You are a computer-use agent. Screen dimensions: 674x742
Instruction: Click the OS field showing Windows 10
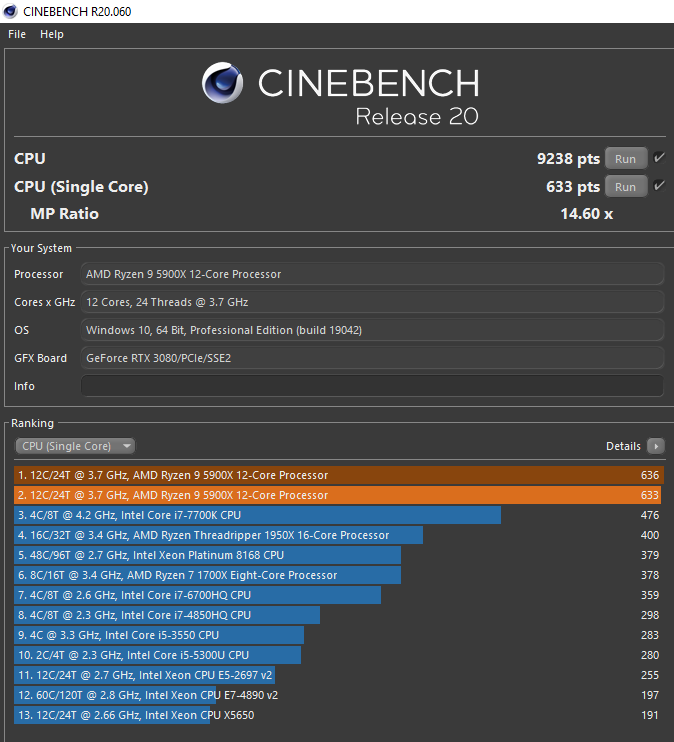click(372, 330)
